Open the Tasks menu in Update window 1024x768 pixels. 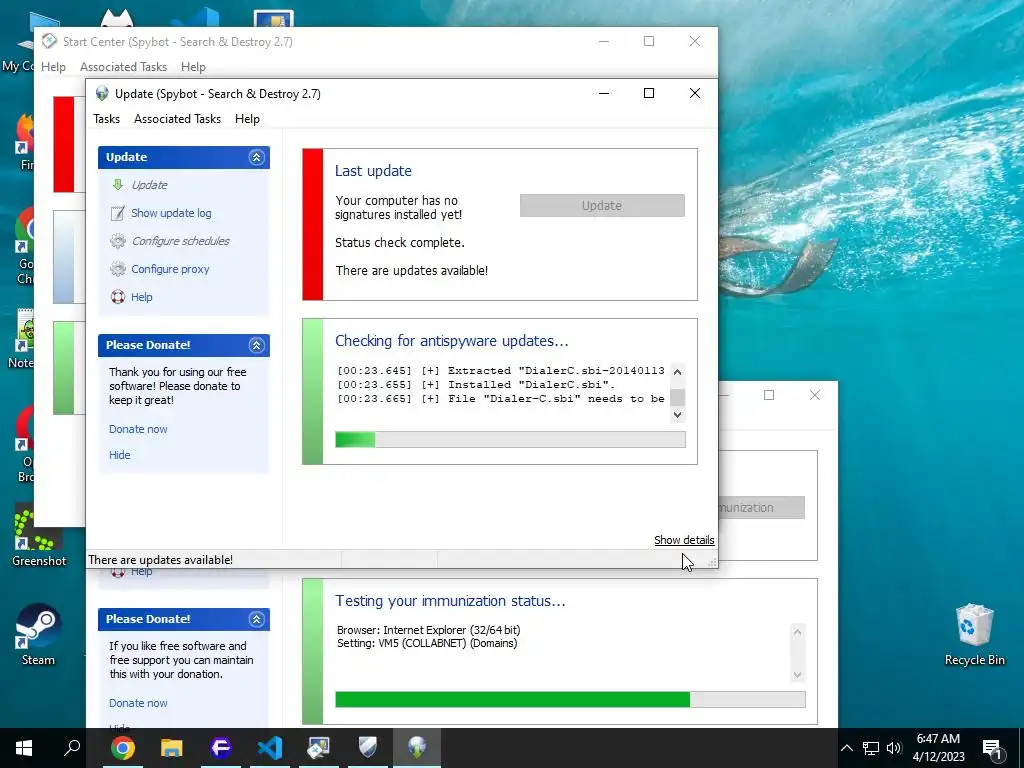tap(106, 119)
